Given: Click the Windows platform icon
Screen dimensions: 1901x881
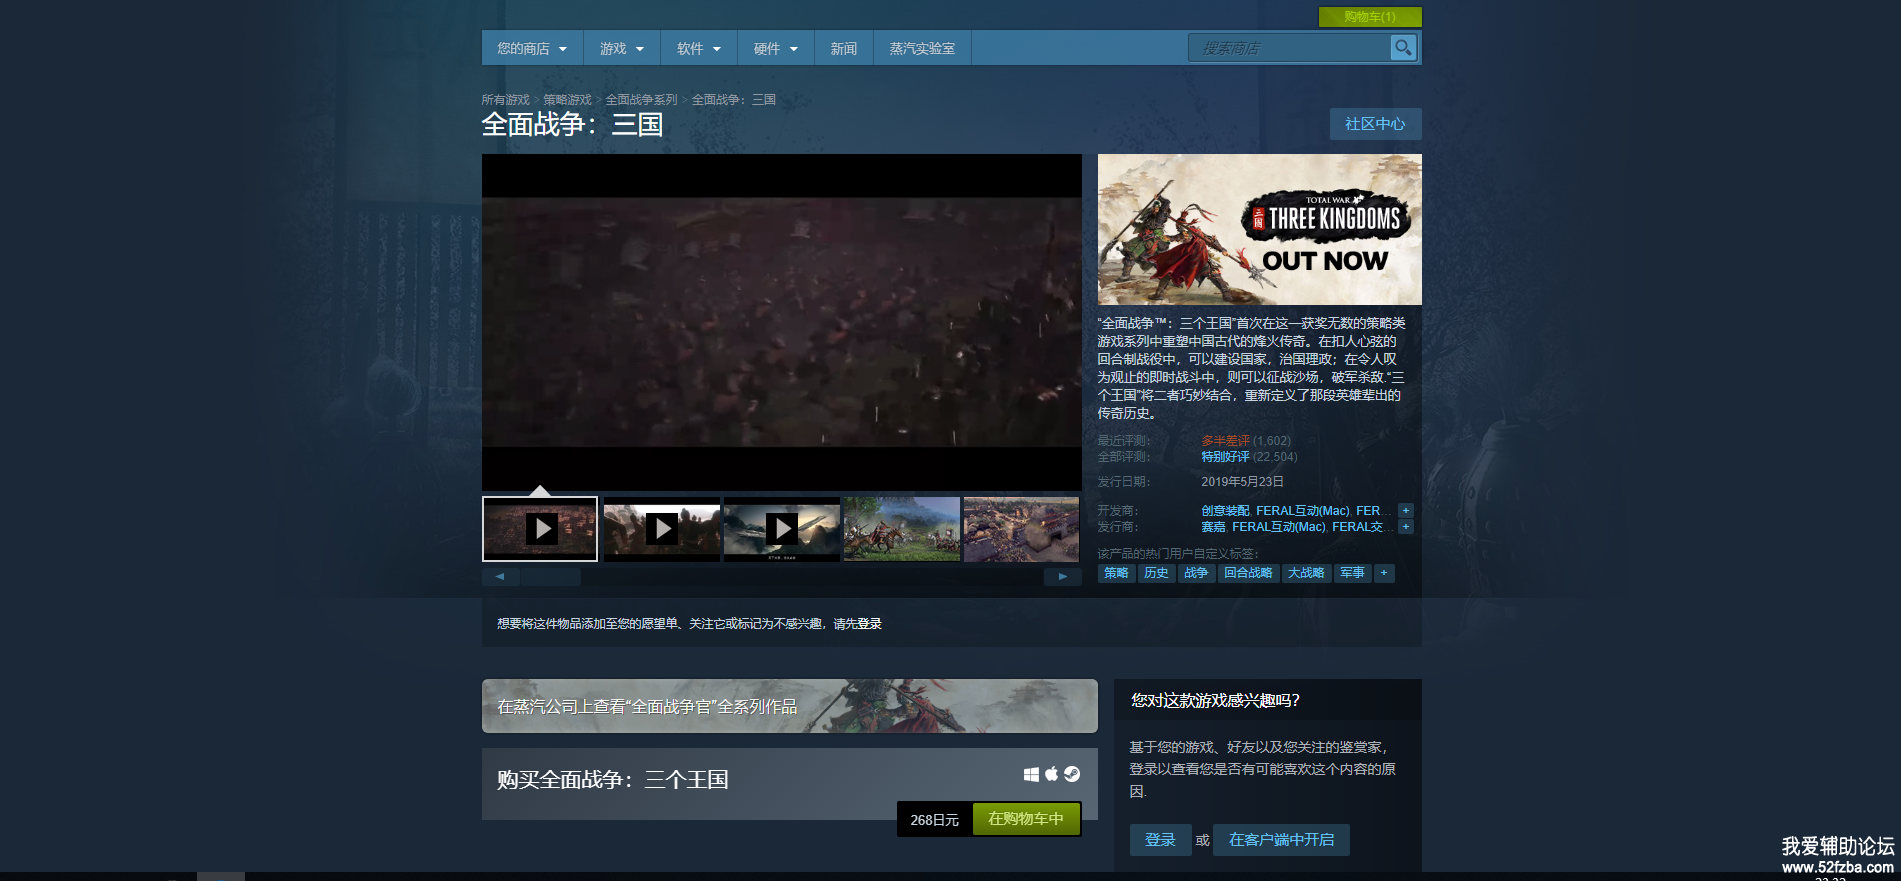Looking at the screenshot, I should tap(1031, 774).
